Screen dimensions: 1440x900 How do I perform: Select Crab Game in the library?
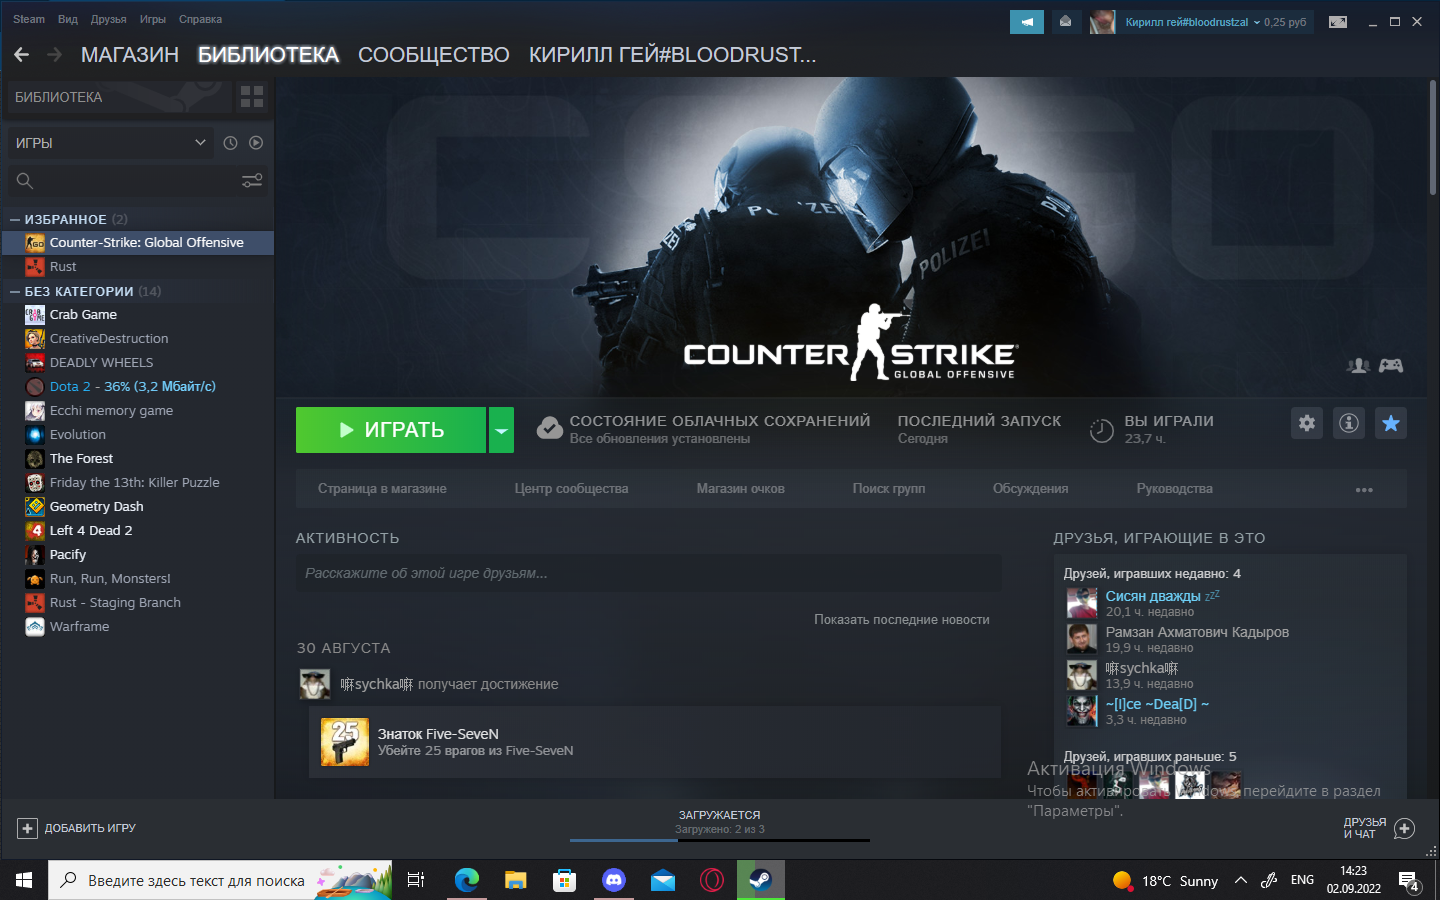coord(137,315)
